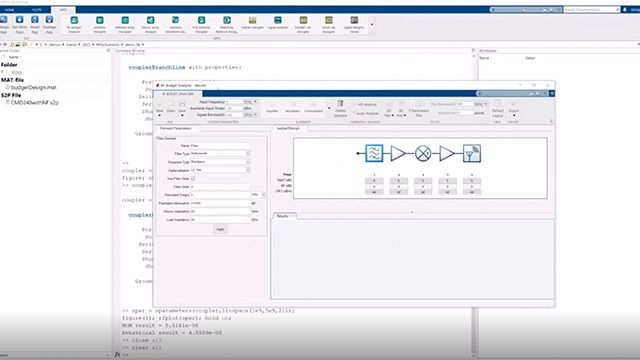Screen dimensions: 640x360
Task: Launch Signal Integrity Viewer app
Action: (354, 24)
